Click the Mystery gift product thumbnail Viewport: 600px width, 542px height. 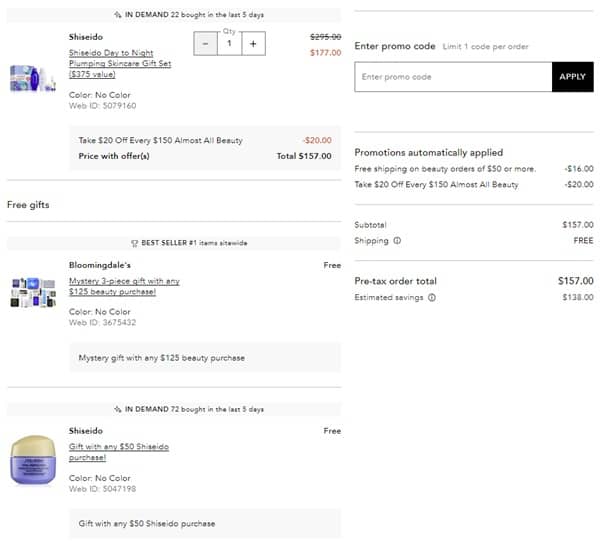(33, 291)
